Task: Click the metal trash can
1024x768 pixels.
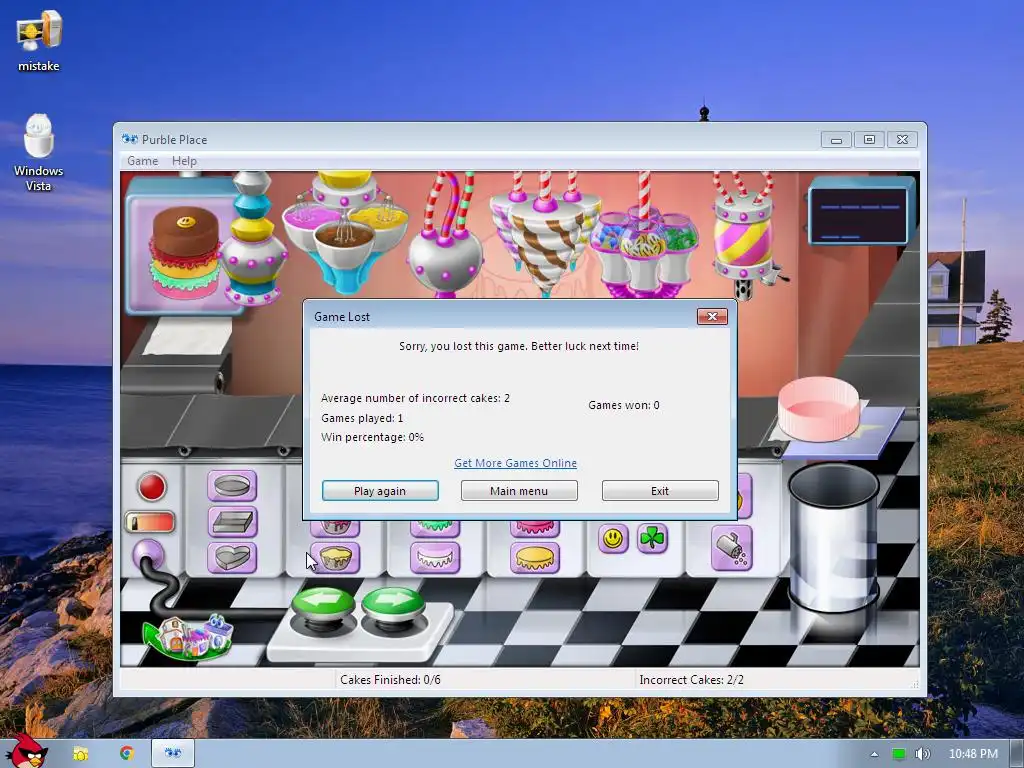Action: (833, 537)
